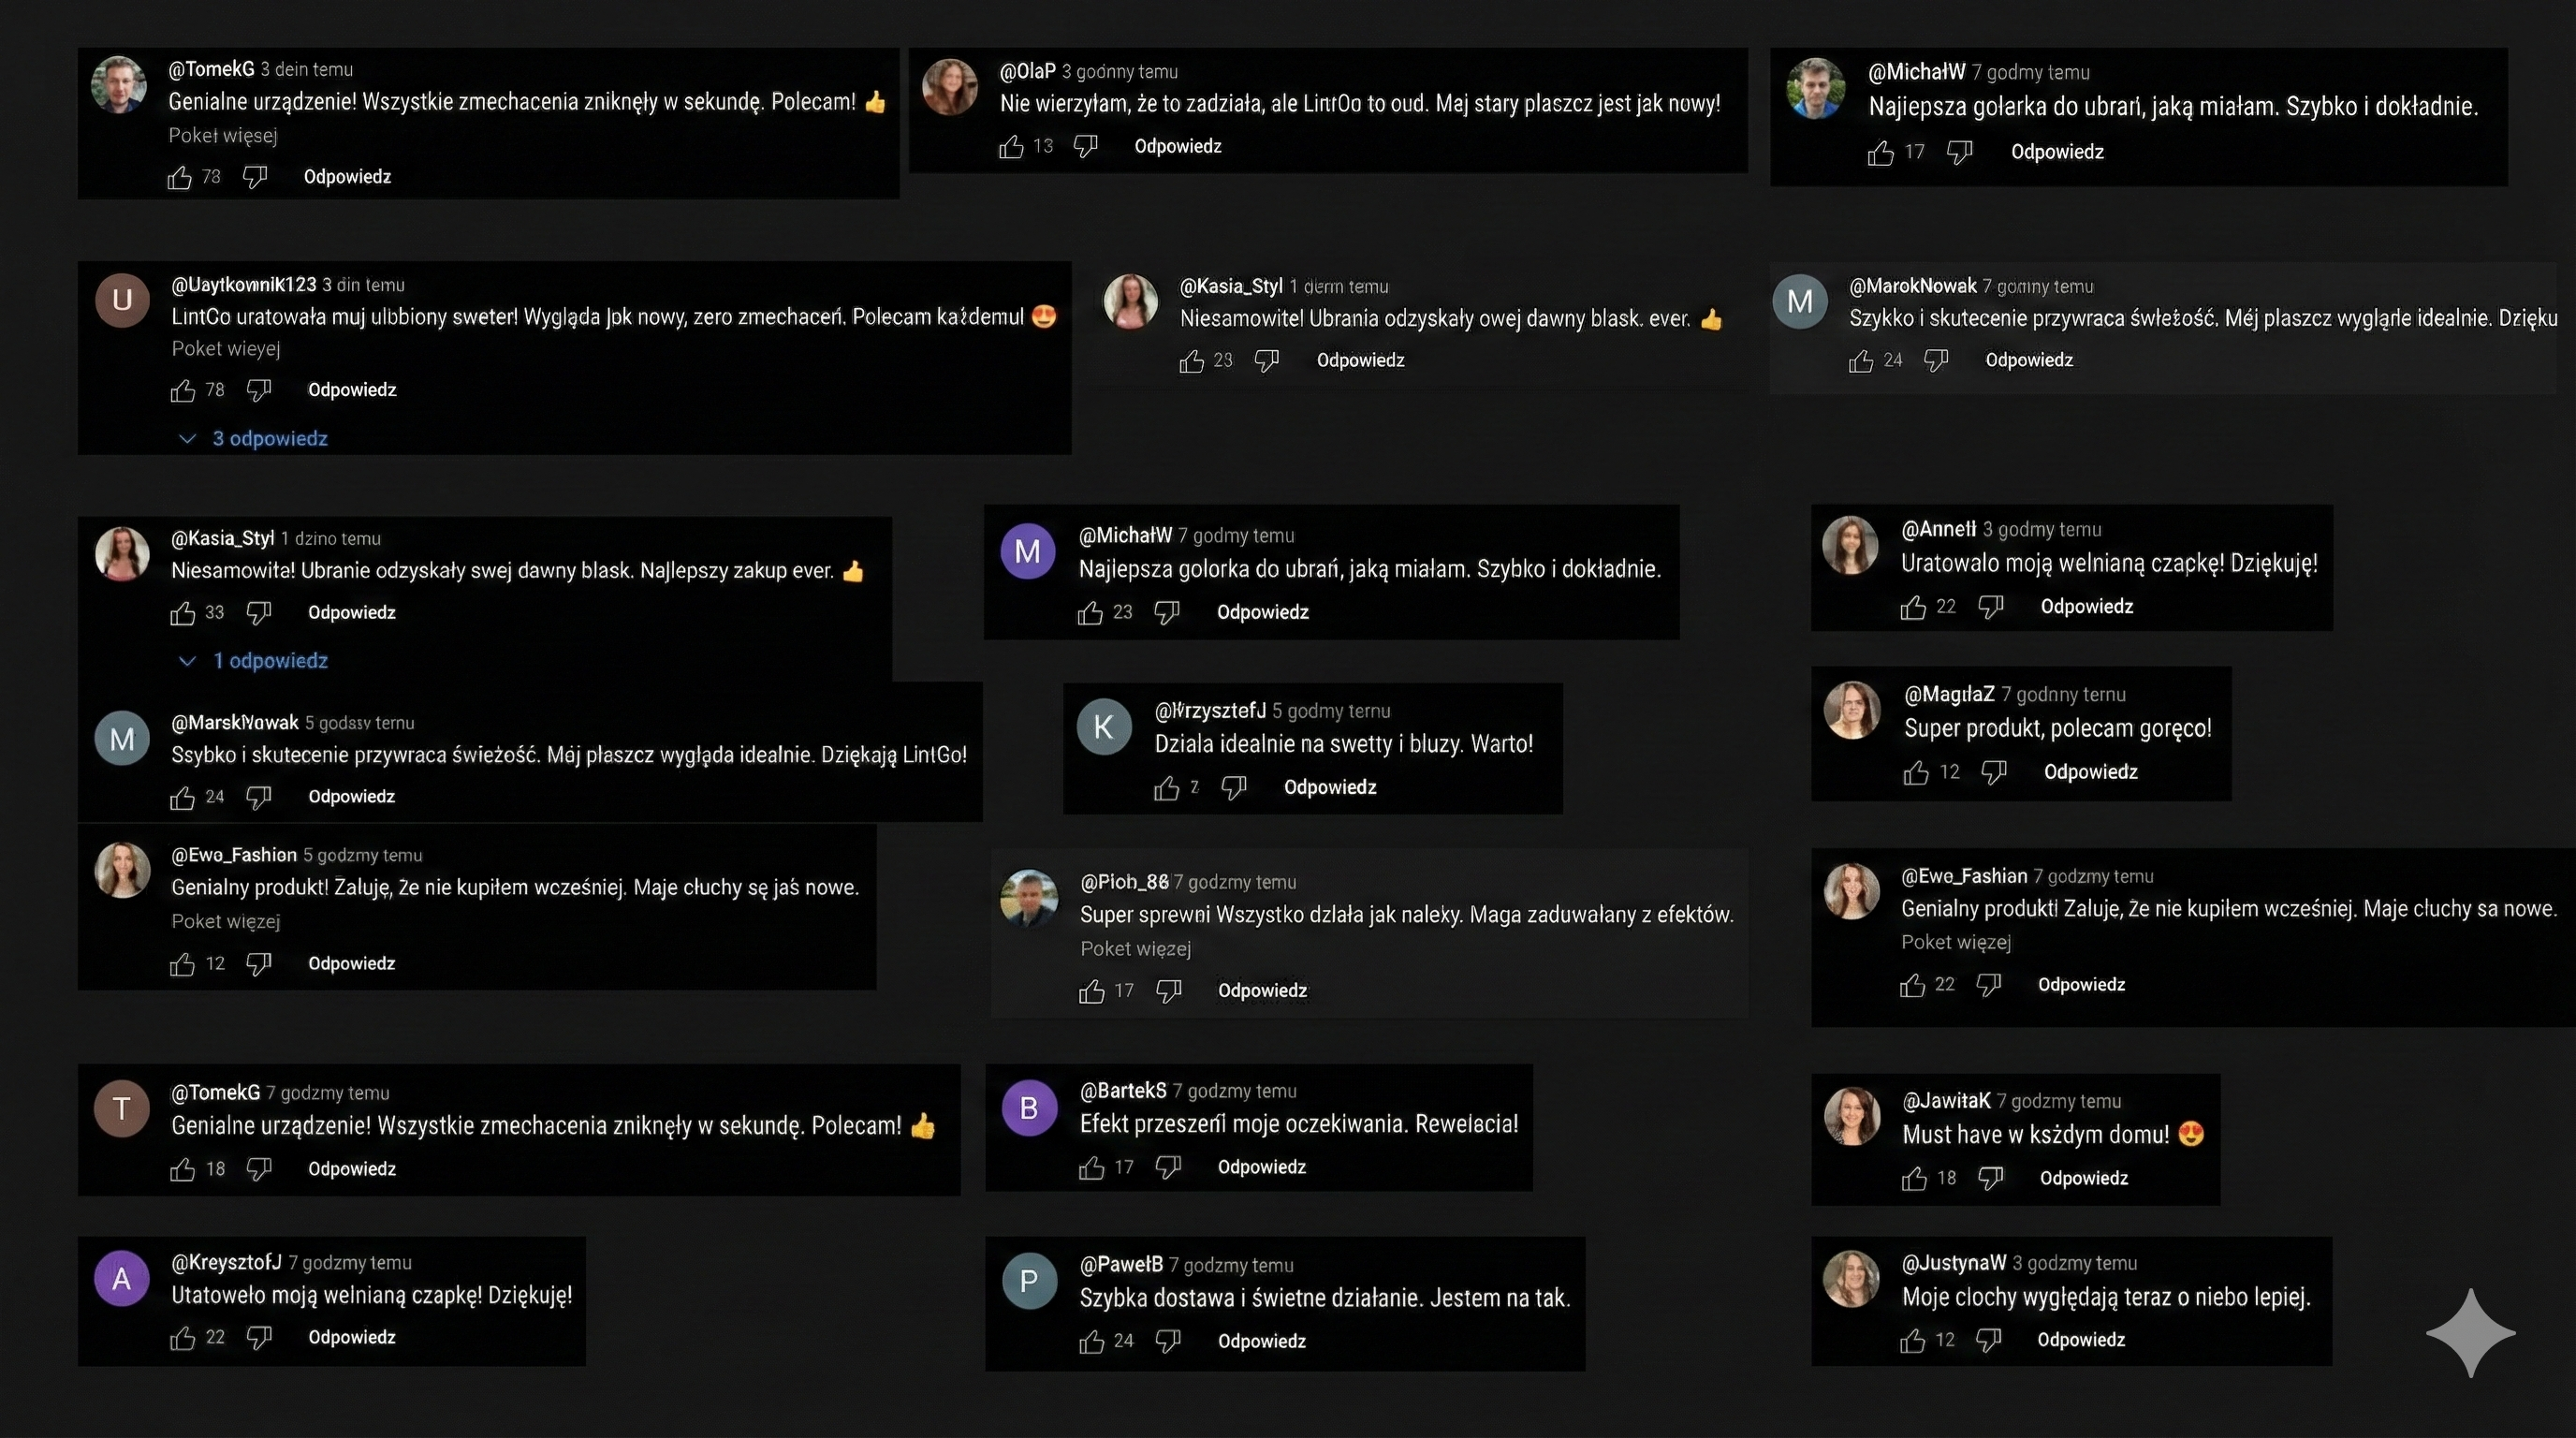This screenshot has width=2576, height=1438.
Task: Dislike @JawitaK's "Must have" comment
Action: coord(1990,1179)
